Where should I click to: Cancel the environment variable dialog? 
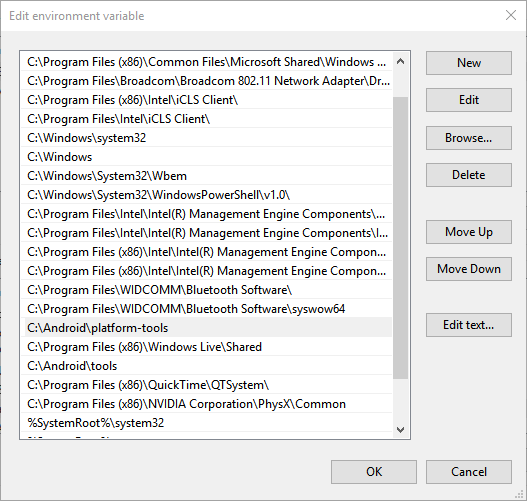(469, 472)
